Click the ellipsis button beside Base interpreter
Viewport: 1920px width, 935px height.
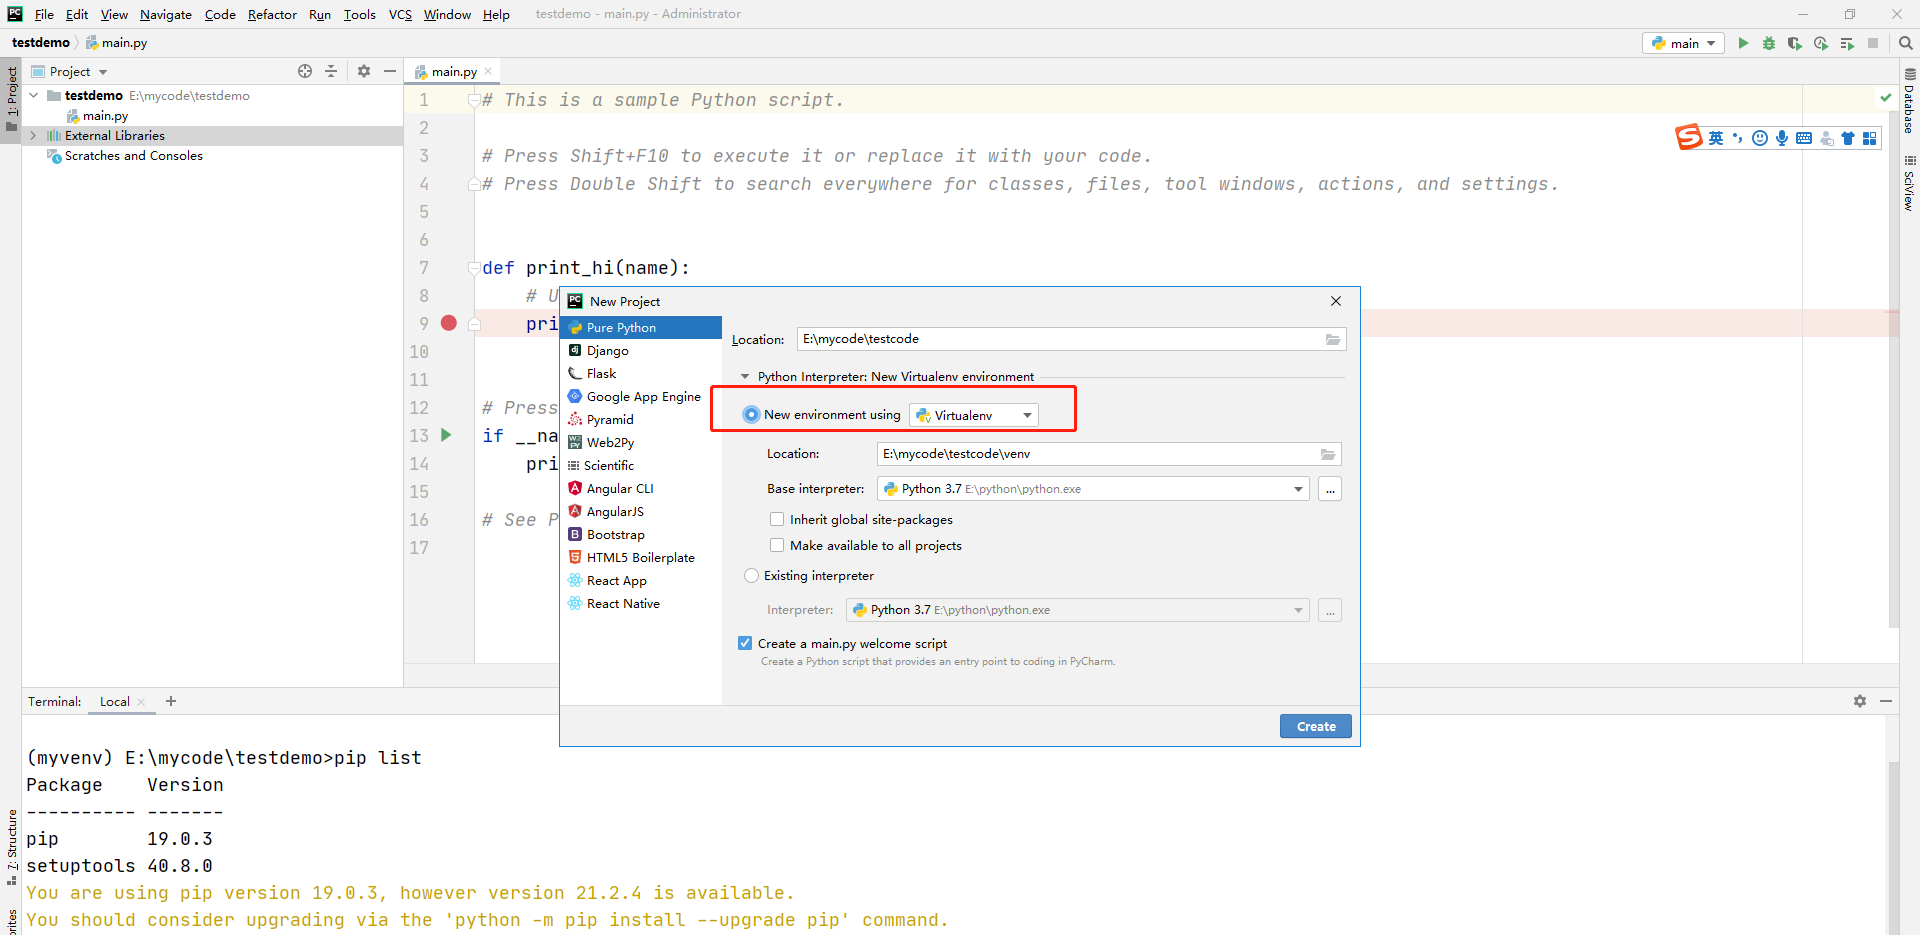pyautogui.click(x=1330, y=489)
